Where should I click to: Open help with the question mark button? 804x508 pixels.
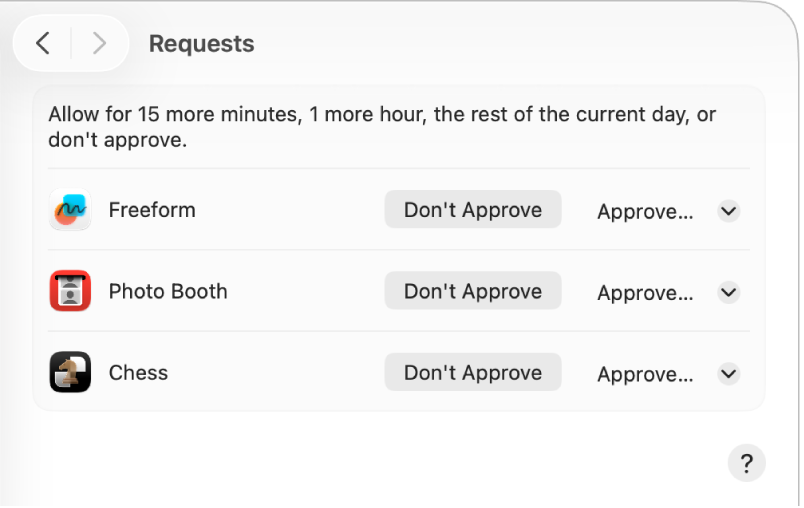pos(746,464)
